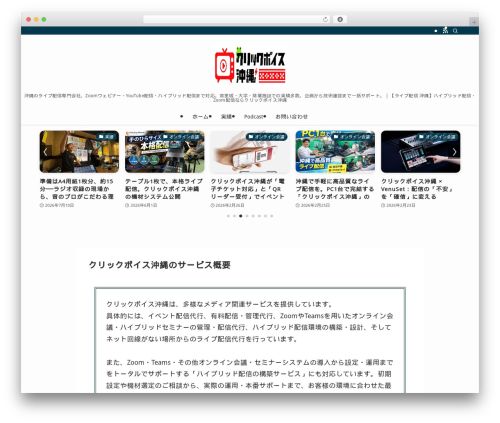Open a new browser tab with plus button
This screenshot has height=423, width=500.
click(x=474, y=22)
